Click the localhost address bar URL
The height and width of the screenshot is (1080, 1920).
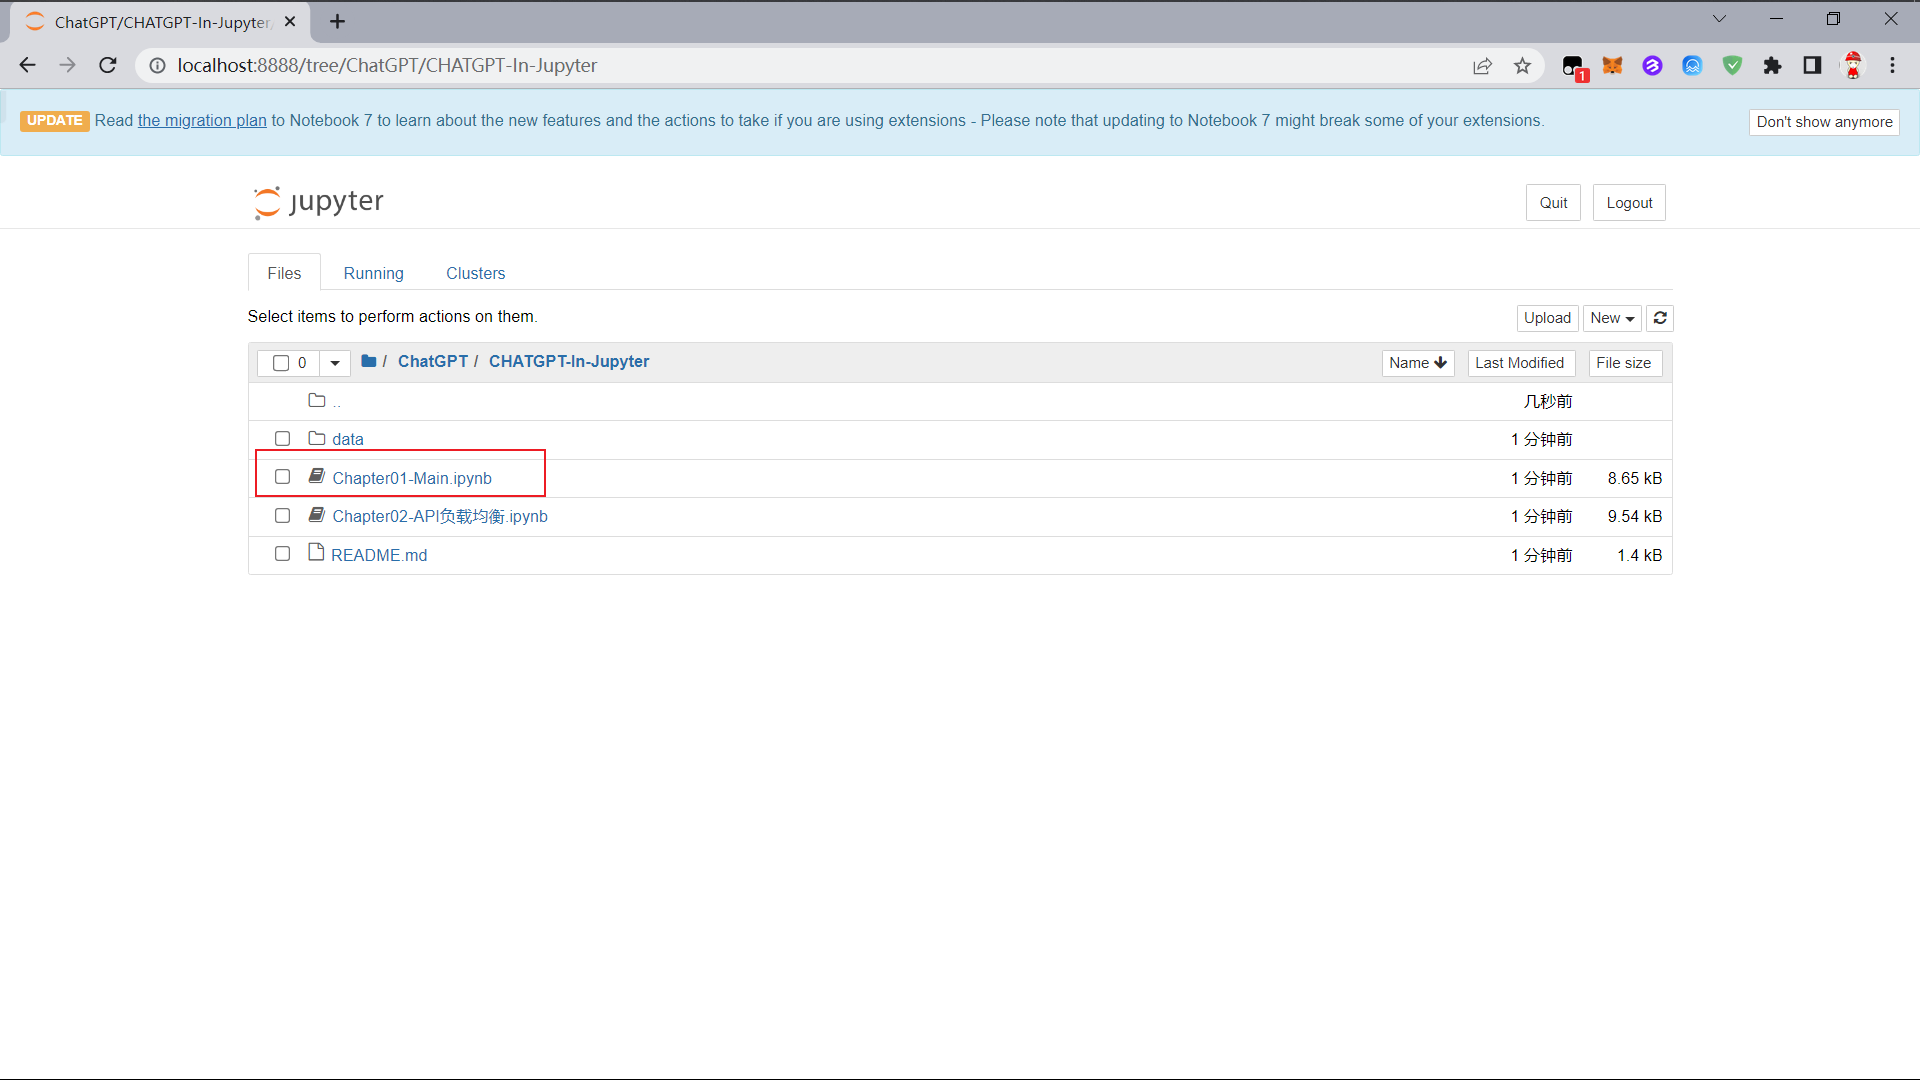(387, 66)
